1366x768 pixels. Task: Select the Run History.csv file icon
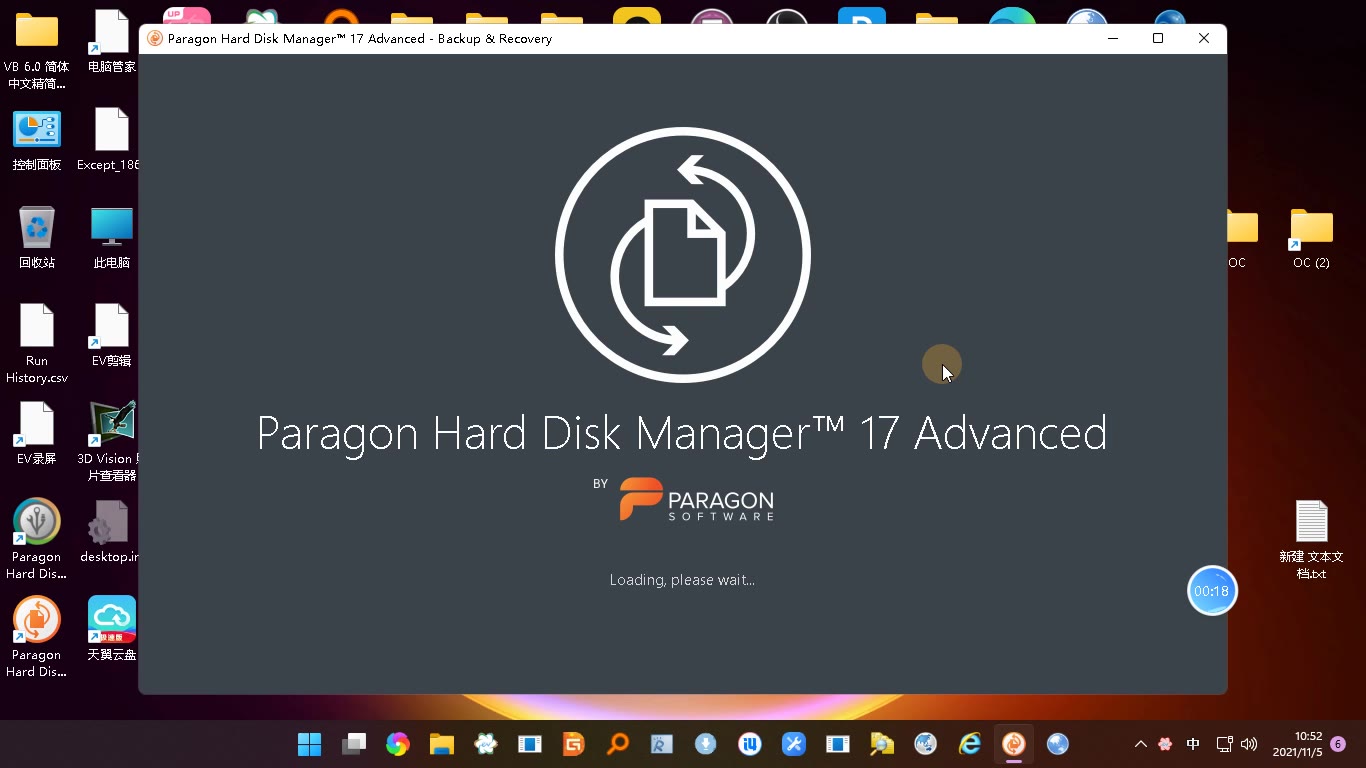coord(37,344)
